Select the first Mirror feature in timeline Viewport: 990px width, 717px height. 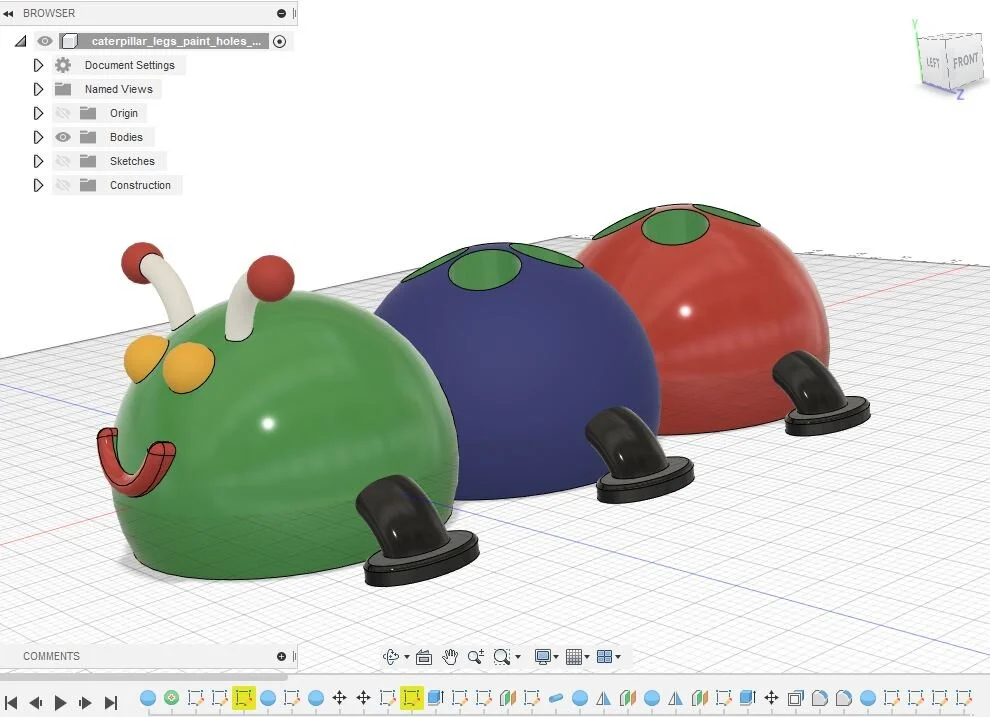[x=604, y=698]
